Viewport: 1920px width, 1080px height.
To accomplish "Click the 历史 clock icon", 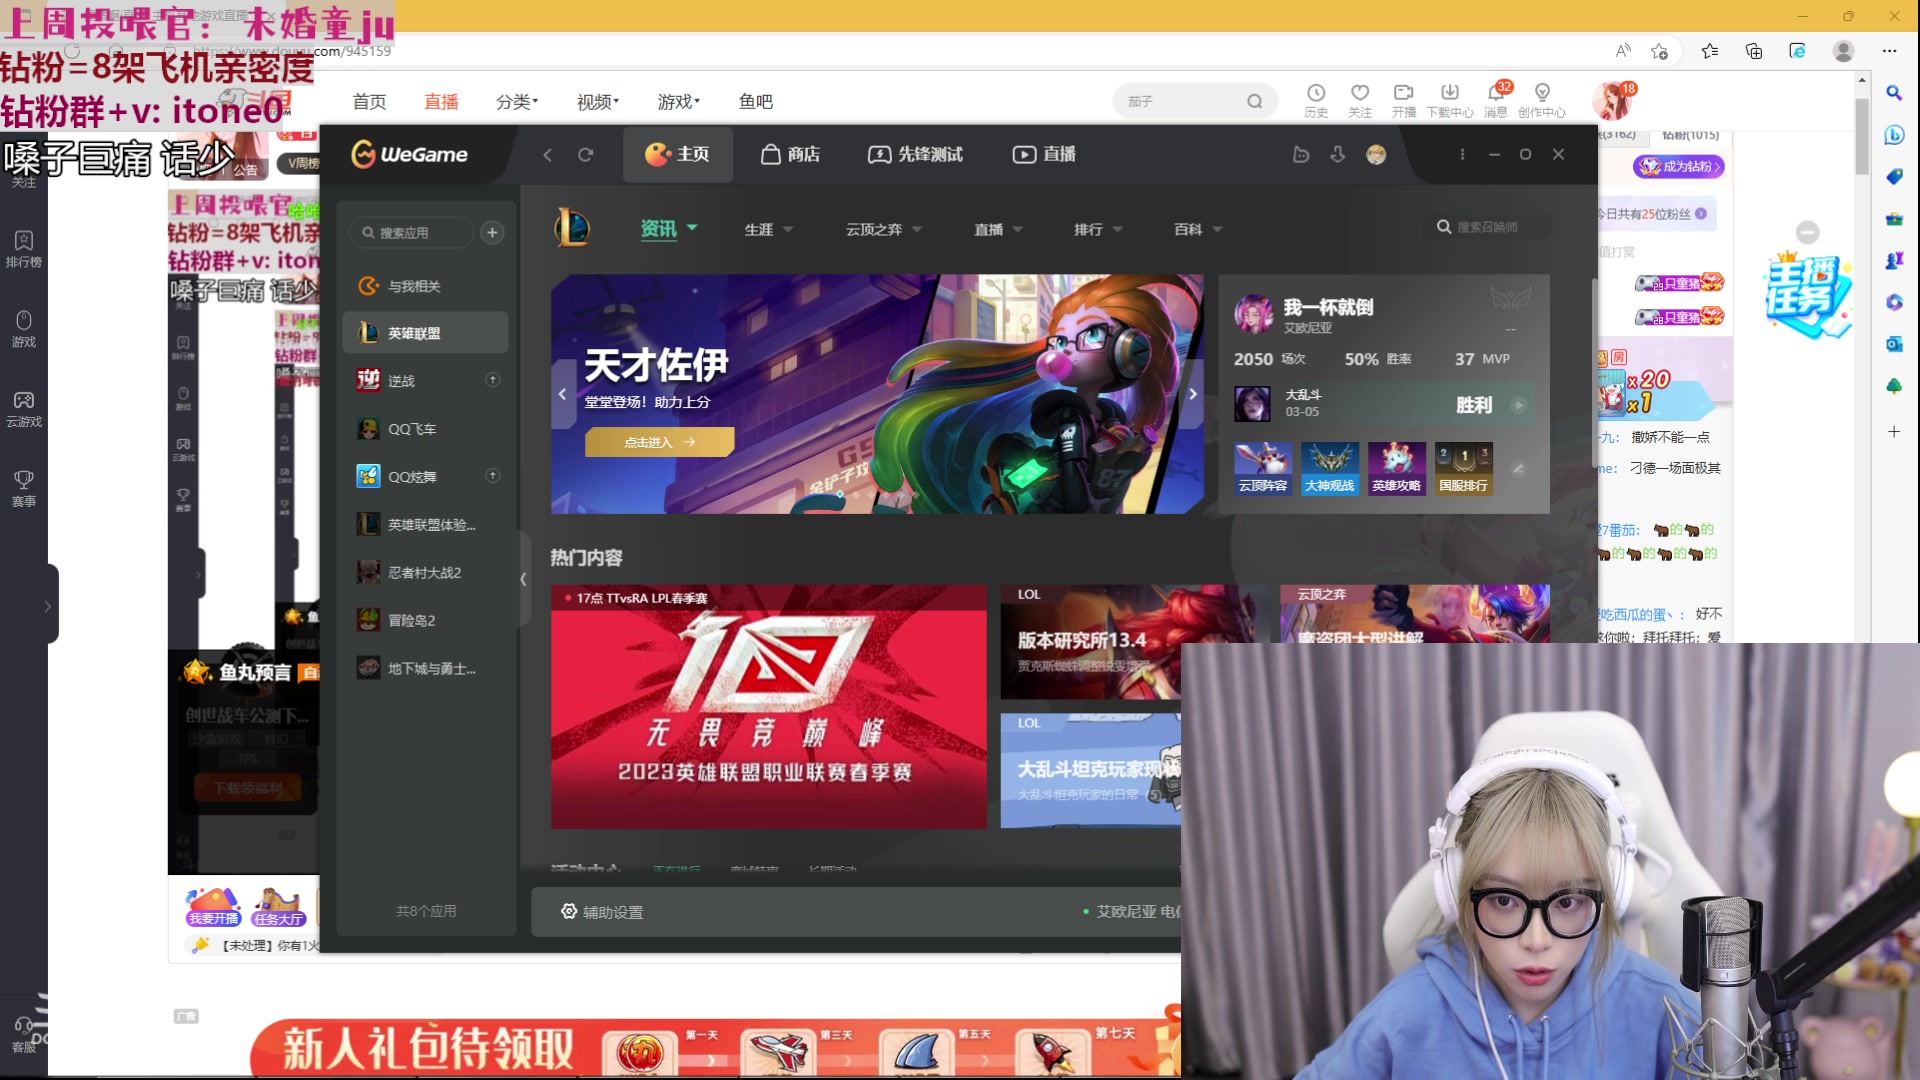I will tap(1315, 100).
